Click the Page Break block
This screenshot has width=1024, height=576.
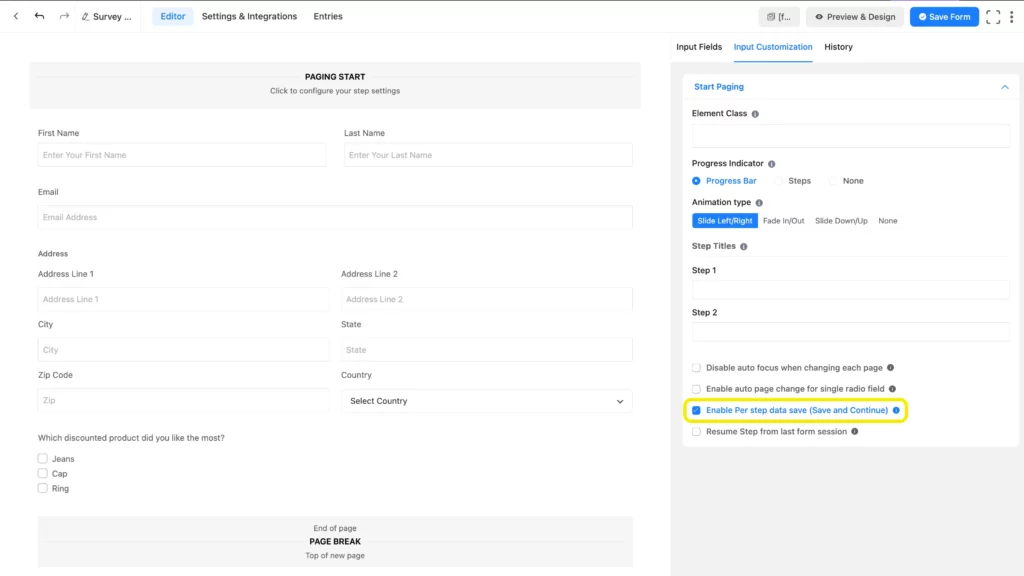tap(335, 541)
